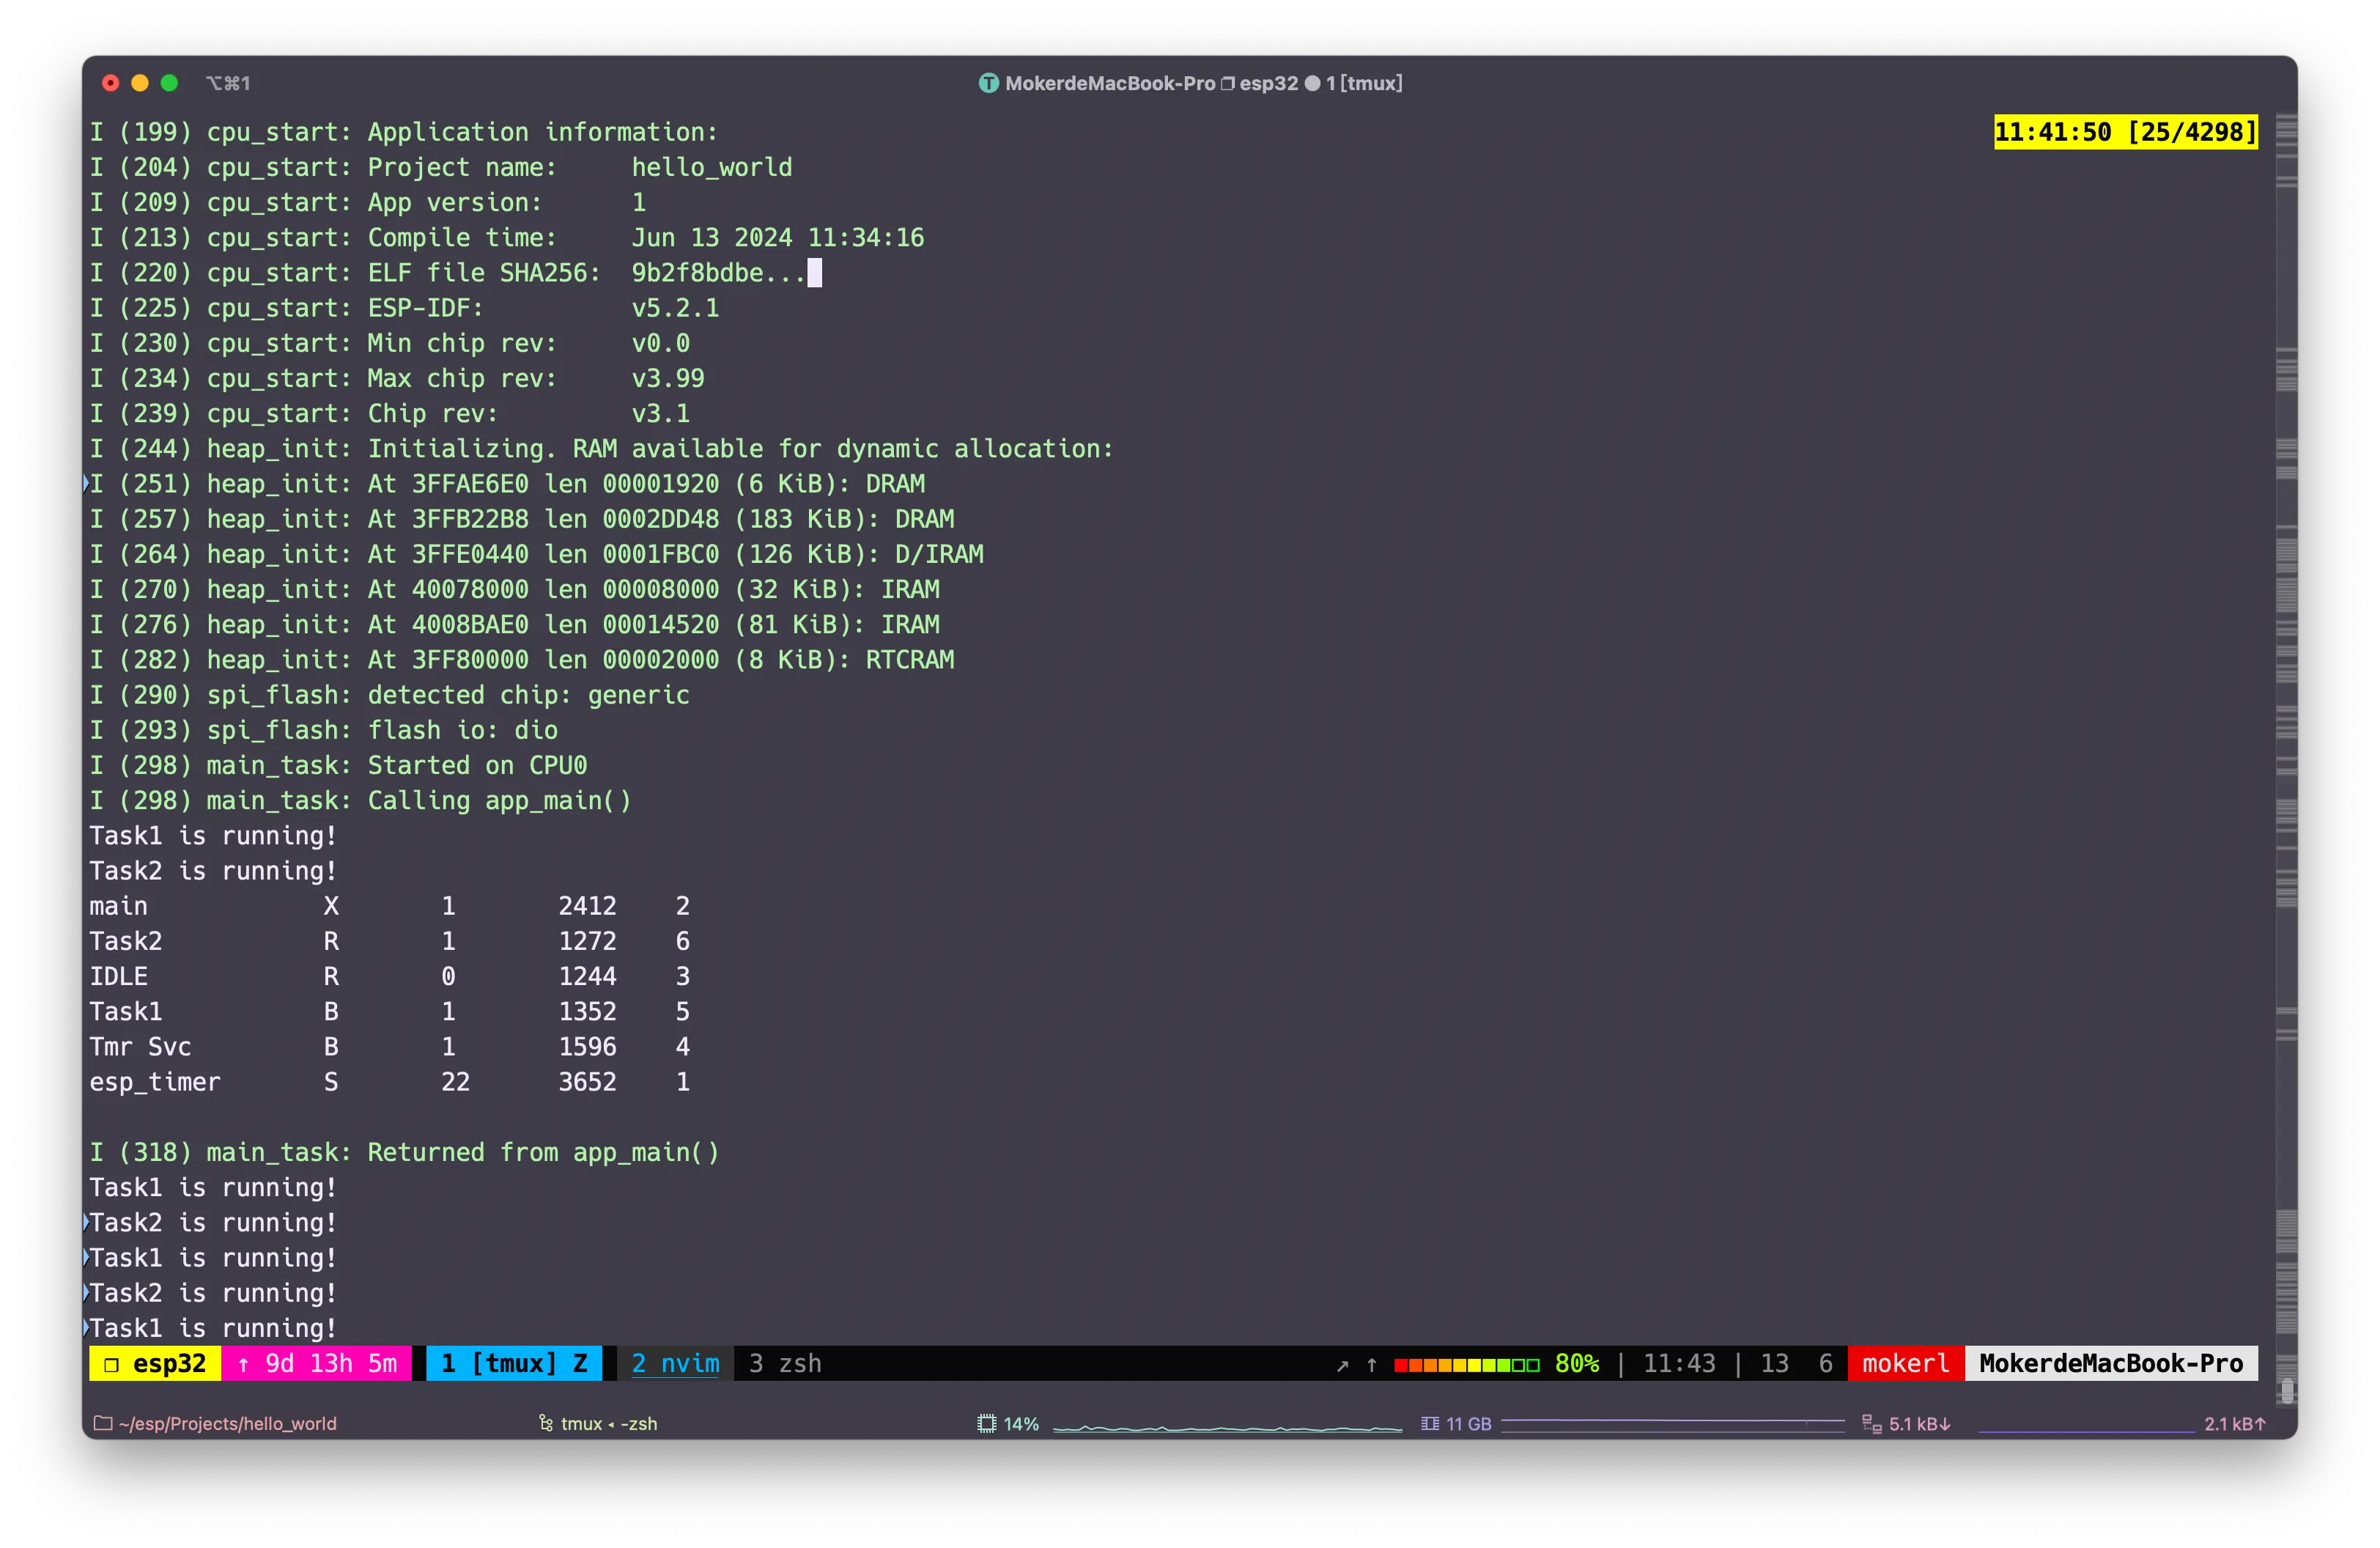Click the 'Tmr Svc' task row
2380x1548 pixels.
(x=390, y=1046)
